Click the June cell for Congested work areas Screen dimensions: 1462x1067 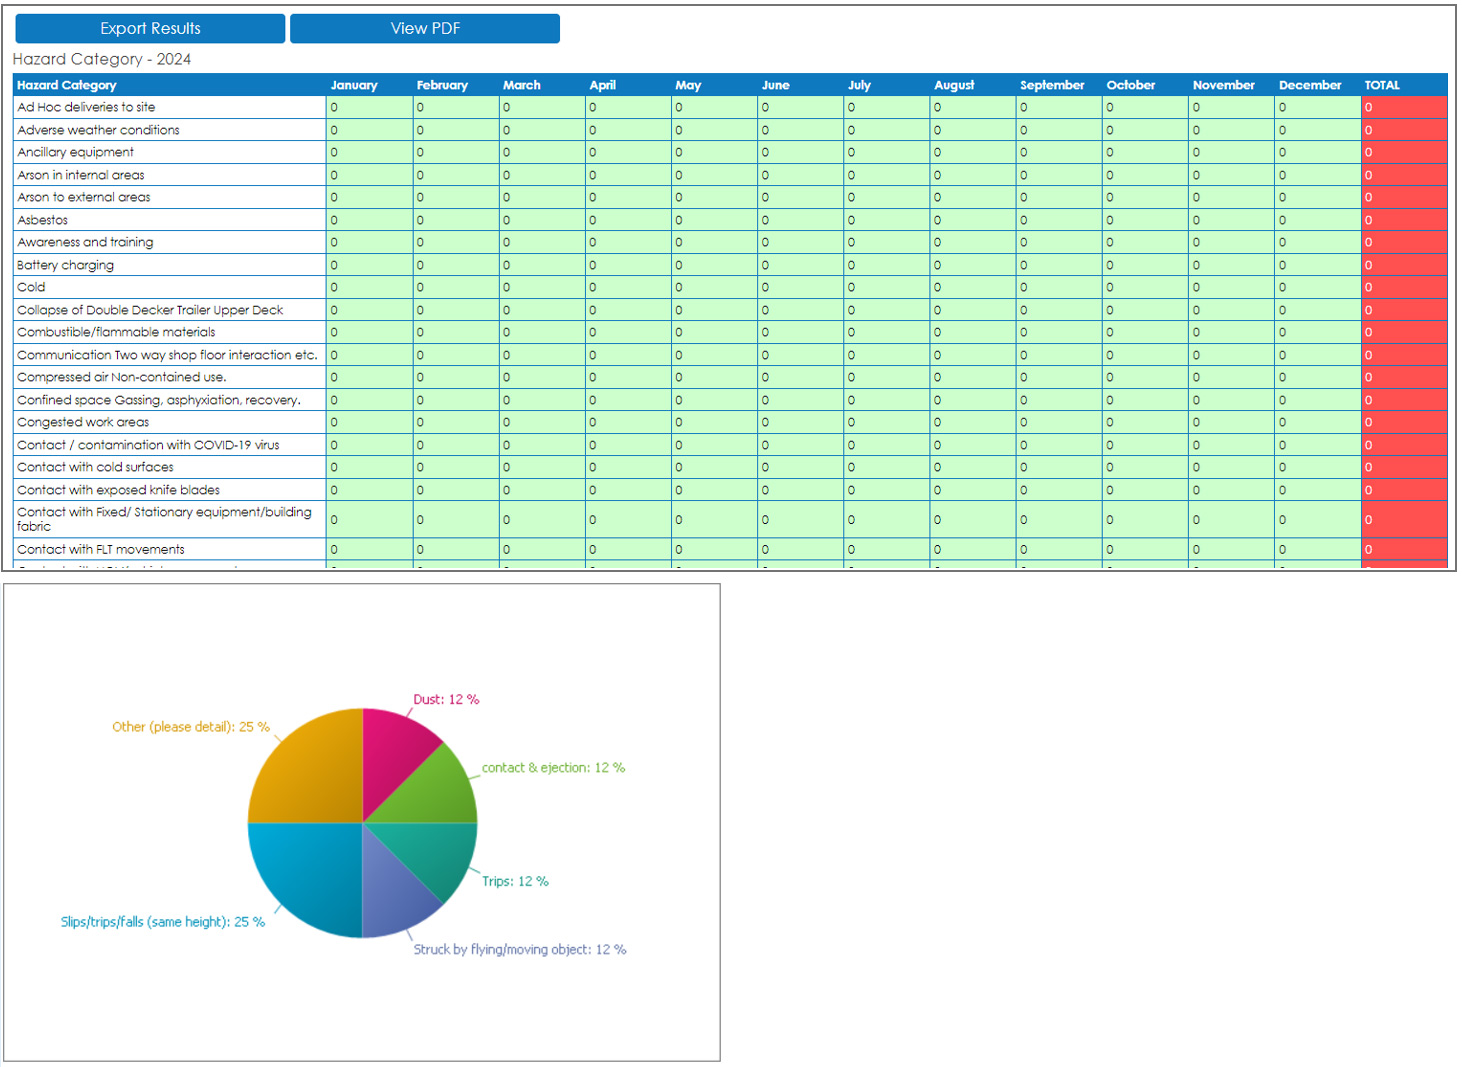coord(800,422)
